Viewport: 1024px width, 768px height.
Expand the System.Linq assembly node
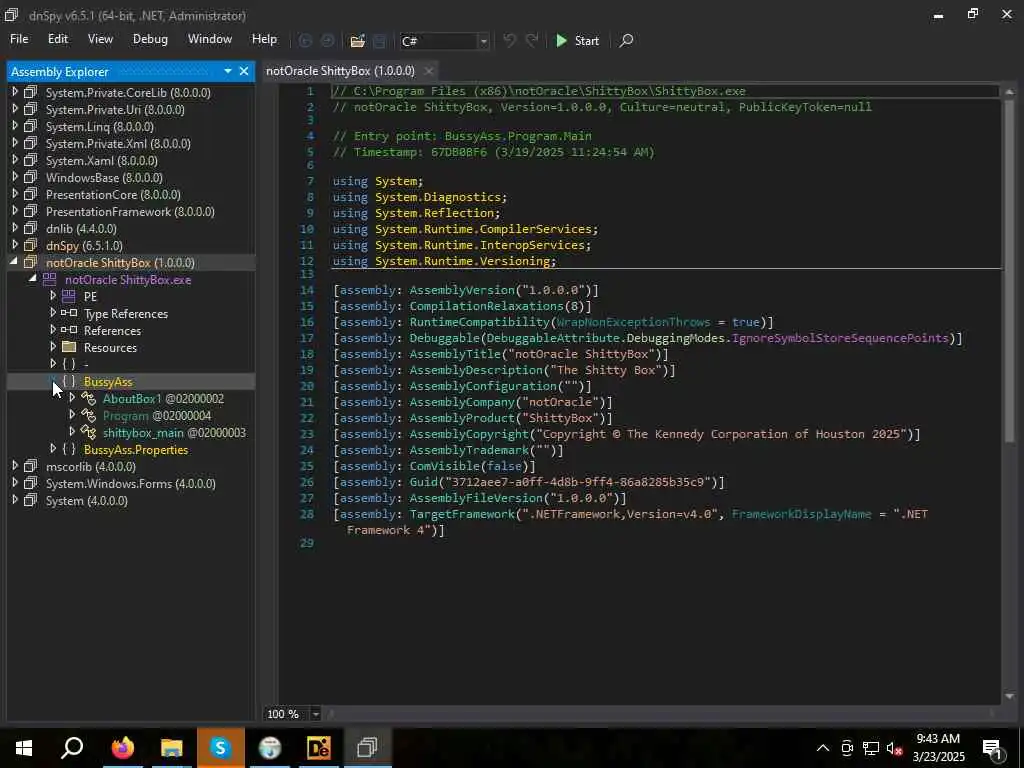coord(15,126)
